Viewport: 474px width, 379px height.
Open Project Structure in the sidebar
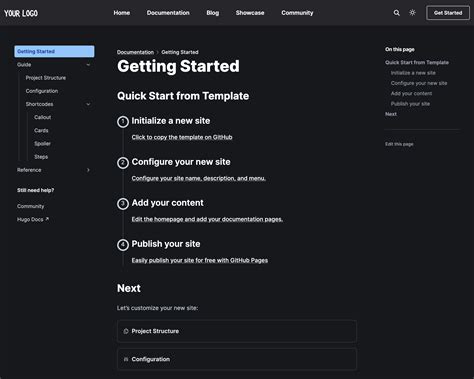click(x=46, y=78)
